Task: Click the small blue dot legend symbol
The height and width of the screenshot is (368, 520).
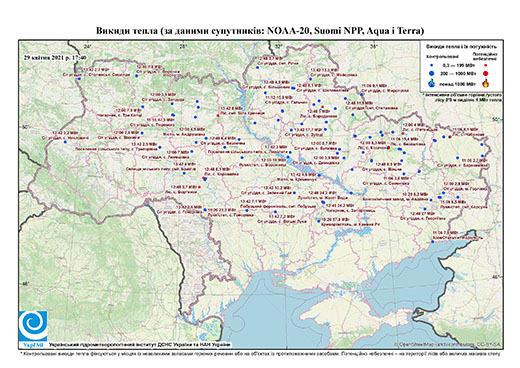Action: point(432,65)
